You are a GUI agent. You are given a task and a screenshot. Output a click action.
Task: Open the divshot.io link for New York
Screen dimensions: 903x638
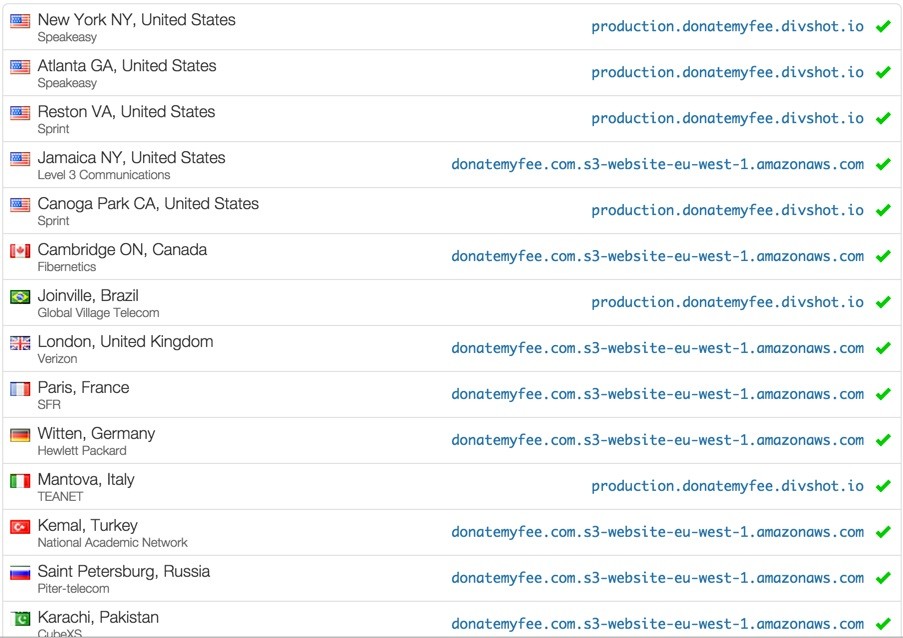pyautogui.click(x=727, y=27)
